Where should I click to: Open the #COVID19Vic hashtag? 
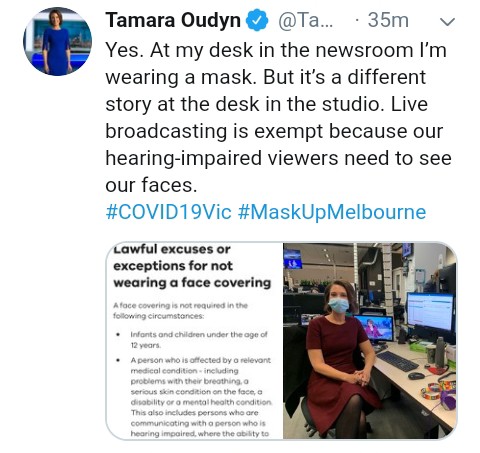(168, 212)
